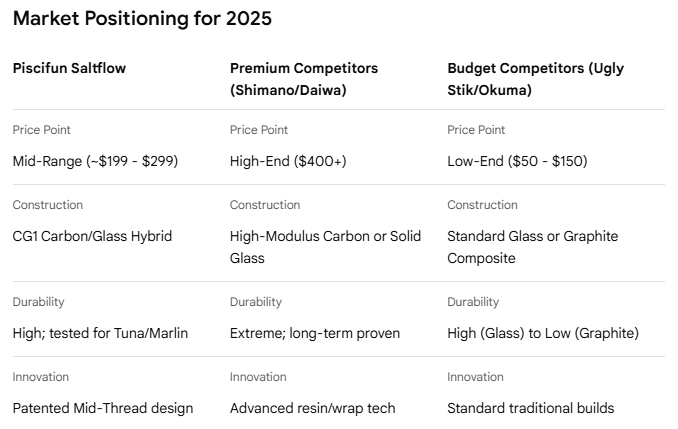The height and width of the screenshot is (429, 678).
Task: Click the Price Point label under Piscifun Saltflow
Action: [x=42, y=130]
